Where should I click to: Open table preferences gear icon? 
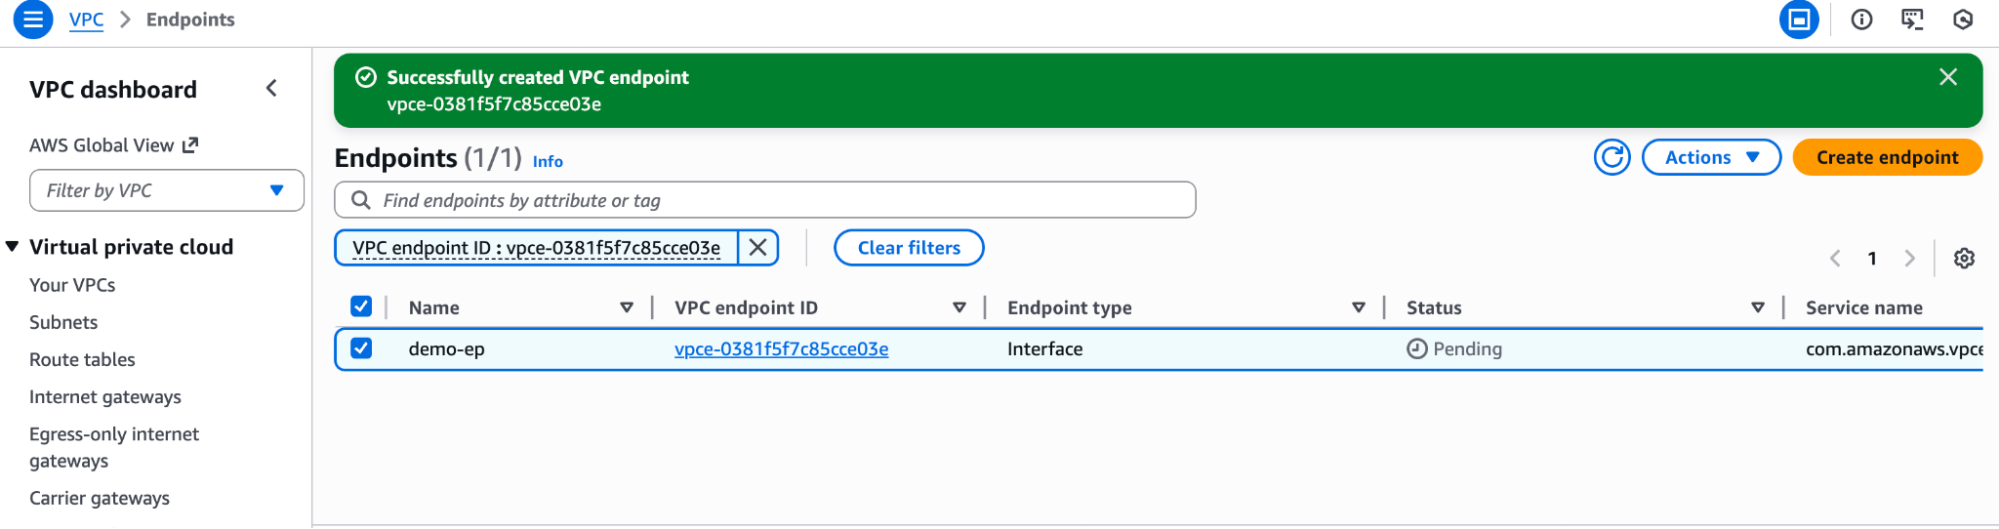pyautogui.click(x=1964, y=258)
